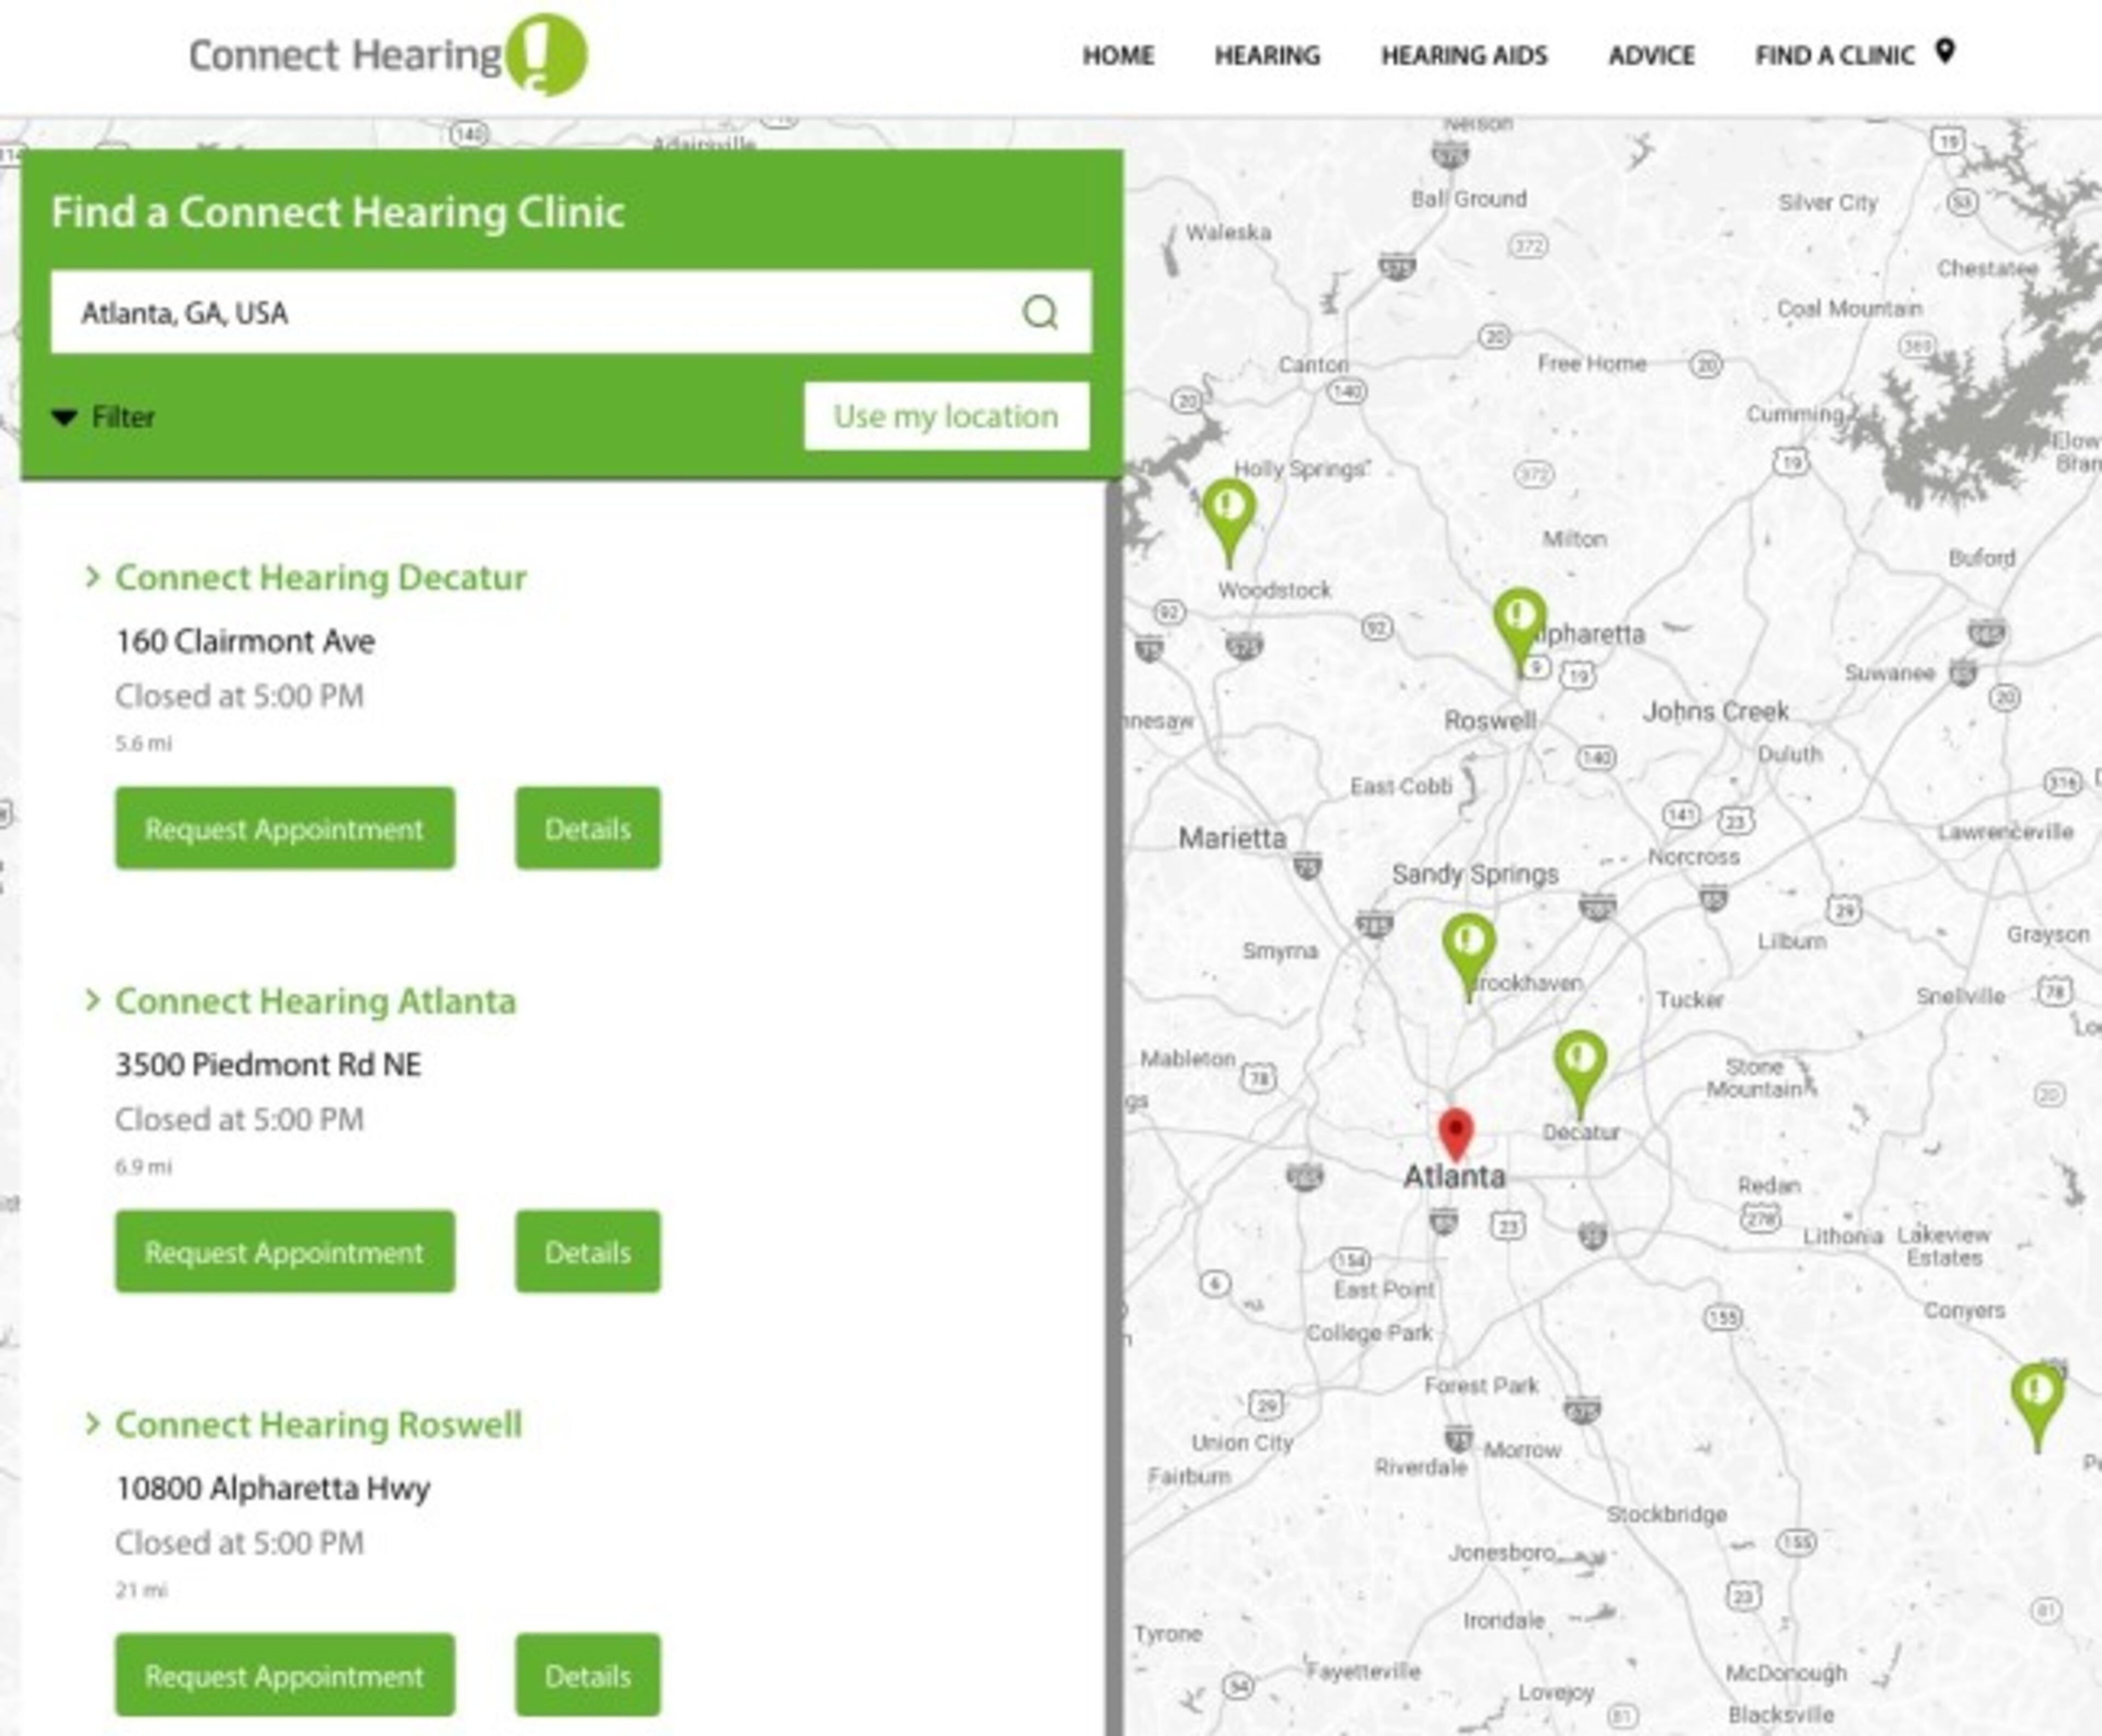
Task: Go to the Home menu item
Action: [1118, 55]
